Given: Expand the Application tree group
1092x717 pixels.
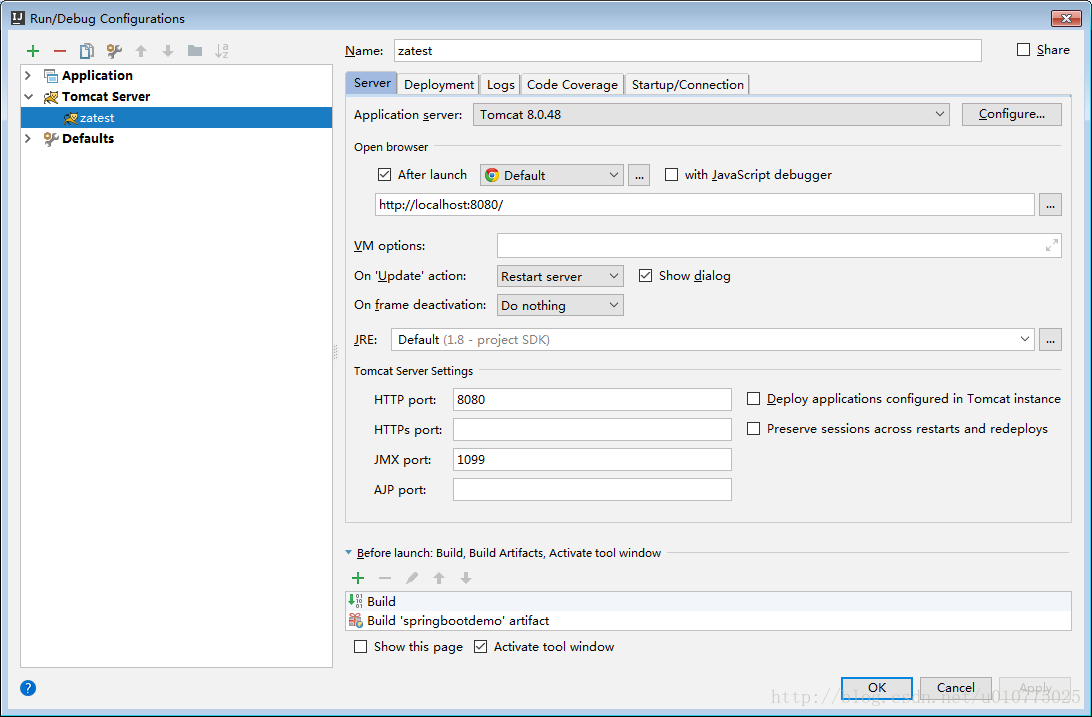Looking at the screenshot, I should coord(29,75).
